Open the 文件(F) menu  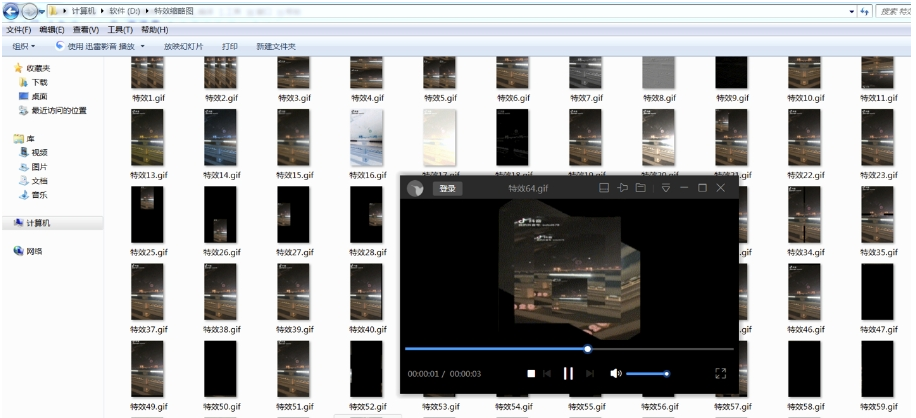[x=19, y=30]
